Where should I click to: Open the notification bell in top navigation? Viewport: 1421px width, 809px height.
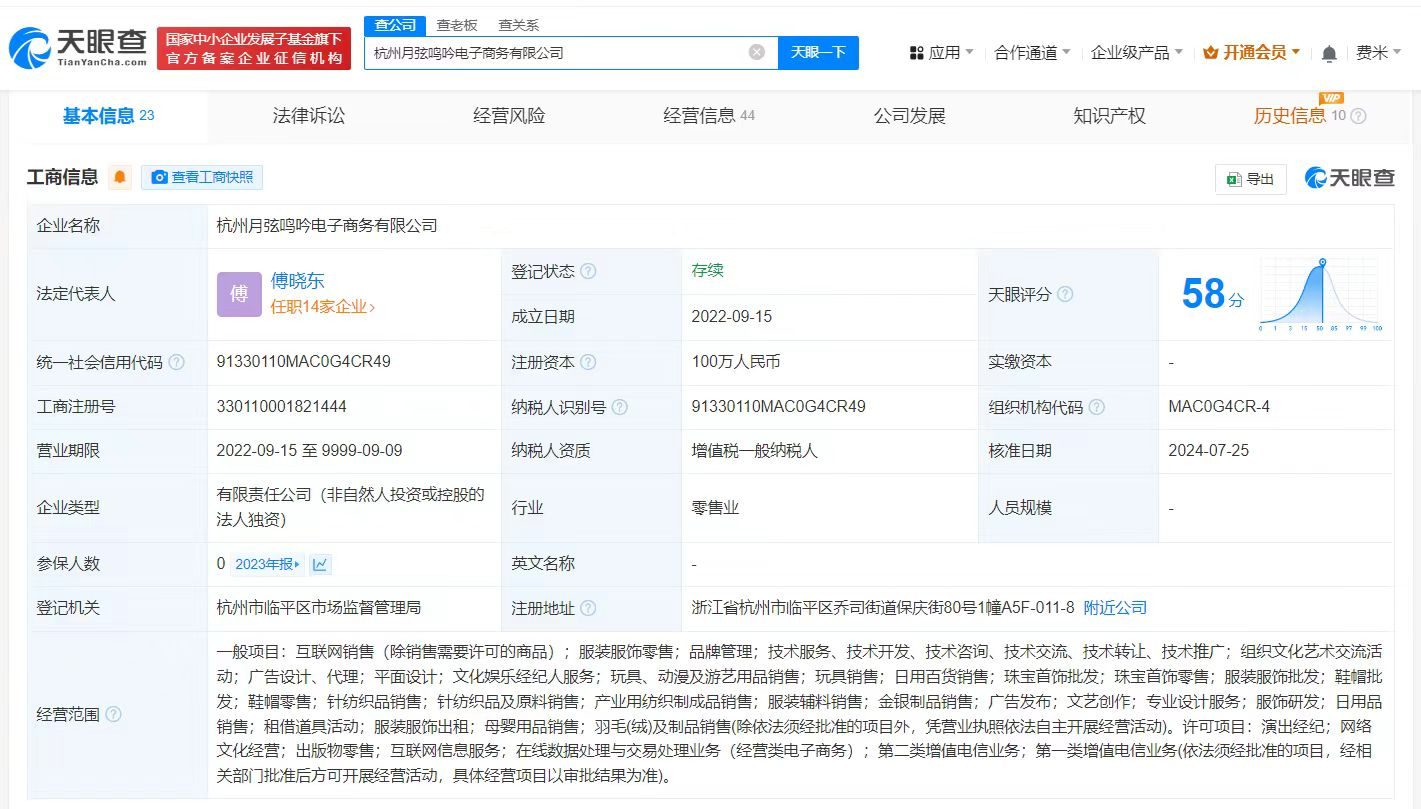(1329, 51)
